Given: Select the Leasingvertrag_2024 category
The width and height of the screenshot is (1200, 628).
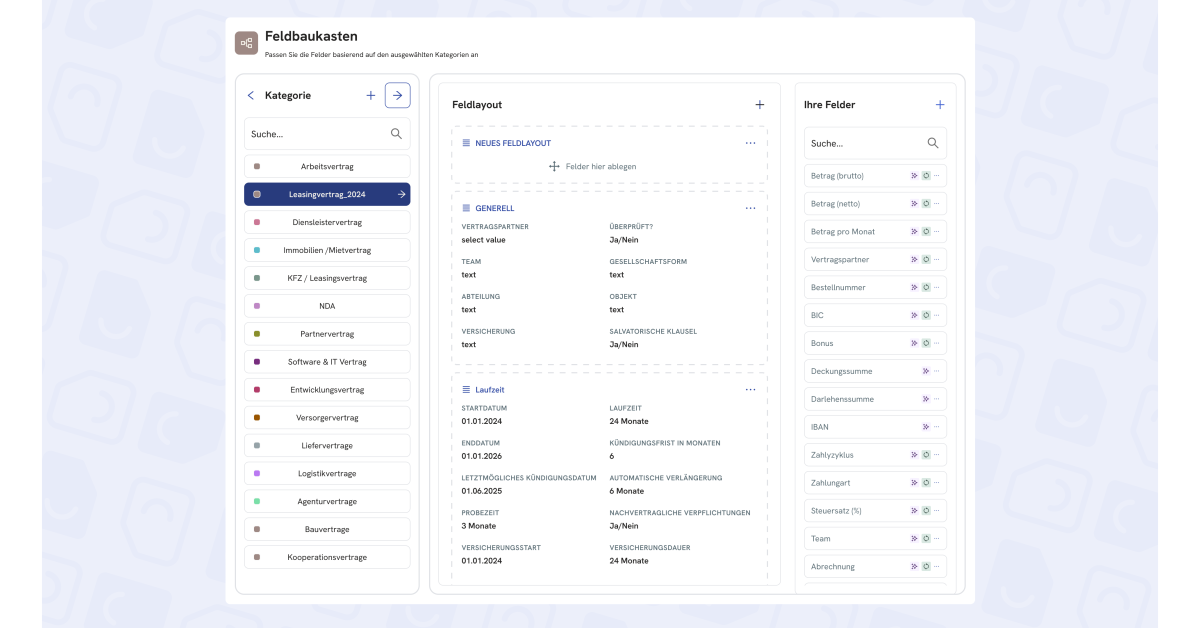Looking at the screenshot, I should click(x=327, y=194).
